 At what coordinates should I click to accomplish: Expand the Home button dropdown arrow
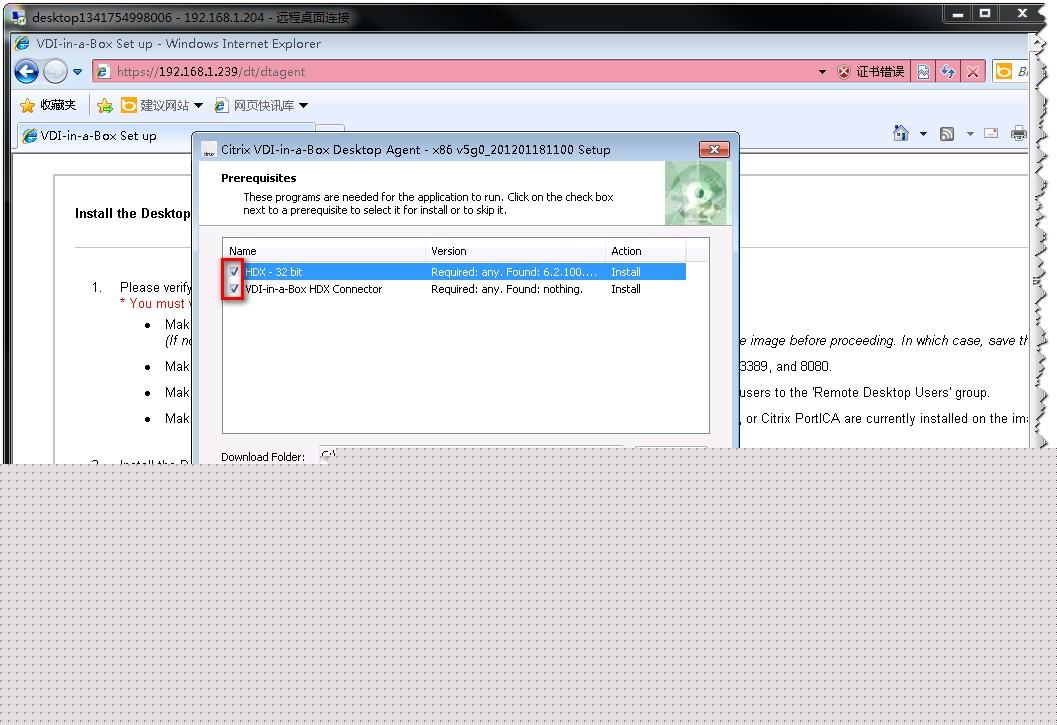(924, 134)
